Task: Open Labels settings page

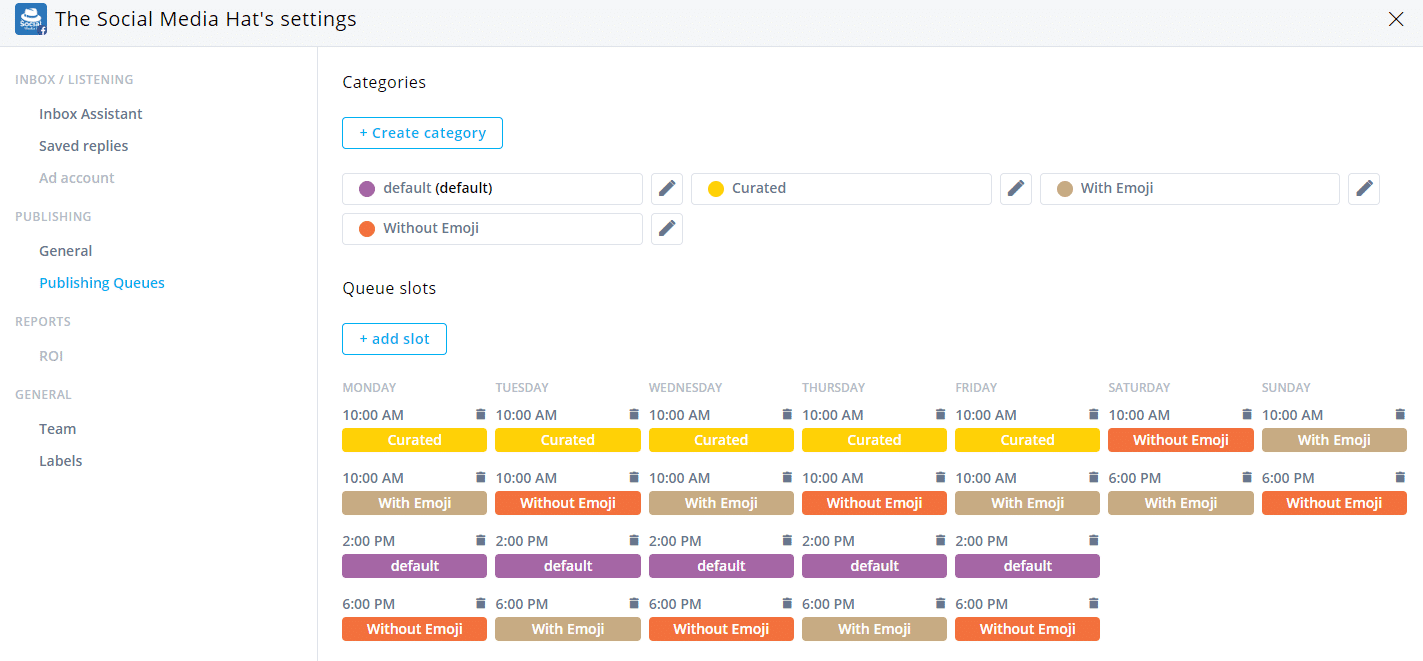Action: coord(61,461)
